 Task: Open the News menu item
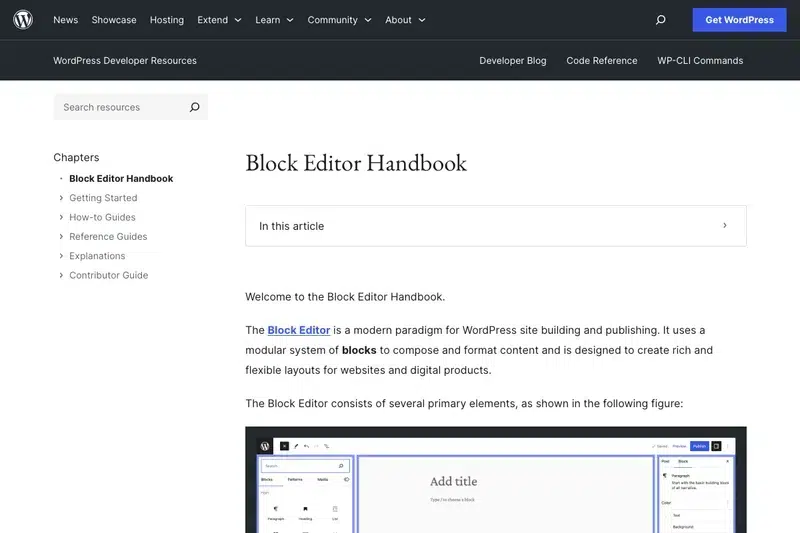click(x=66, y=20)
